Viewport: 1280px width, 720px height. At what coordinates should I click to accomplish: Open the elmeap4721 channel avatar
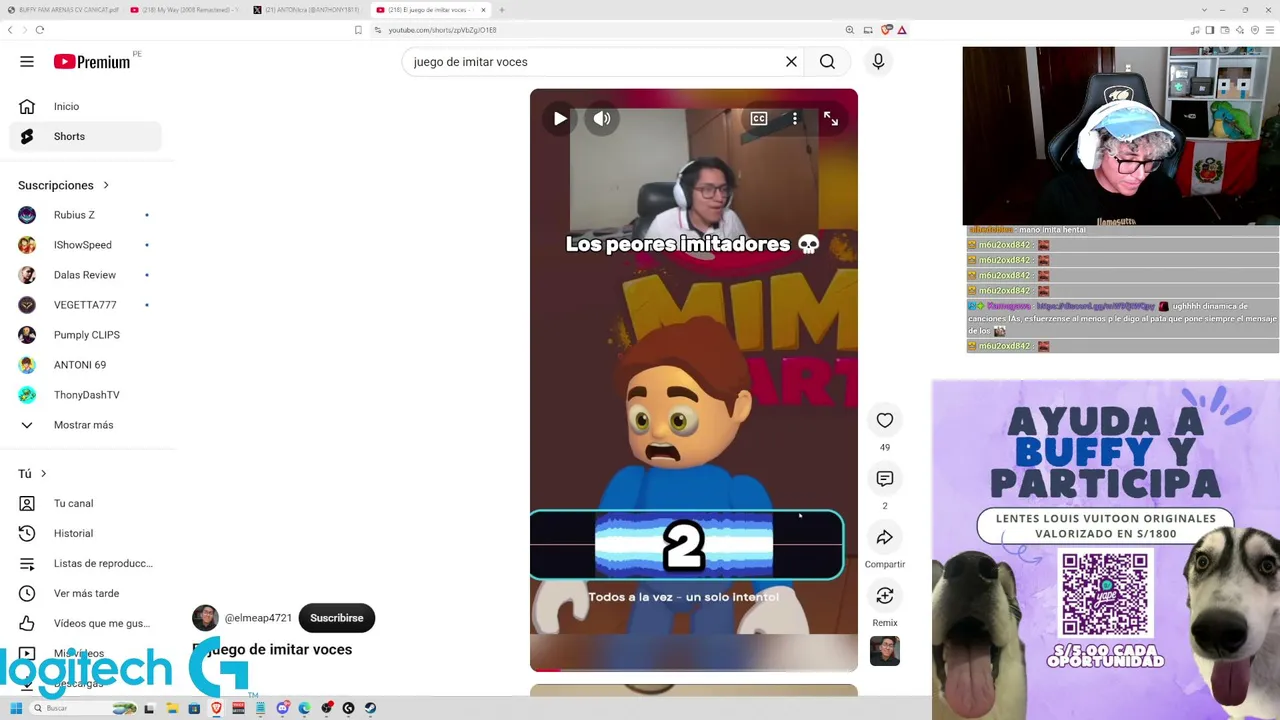pyautogui.click(x=205, y=618)
